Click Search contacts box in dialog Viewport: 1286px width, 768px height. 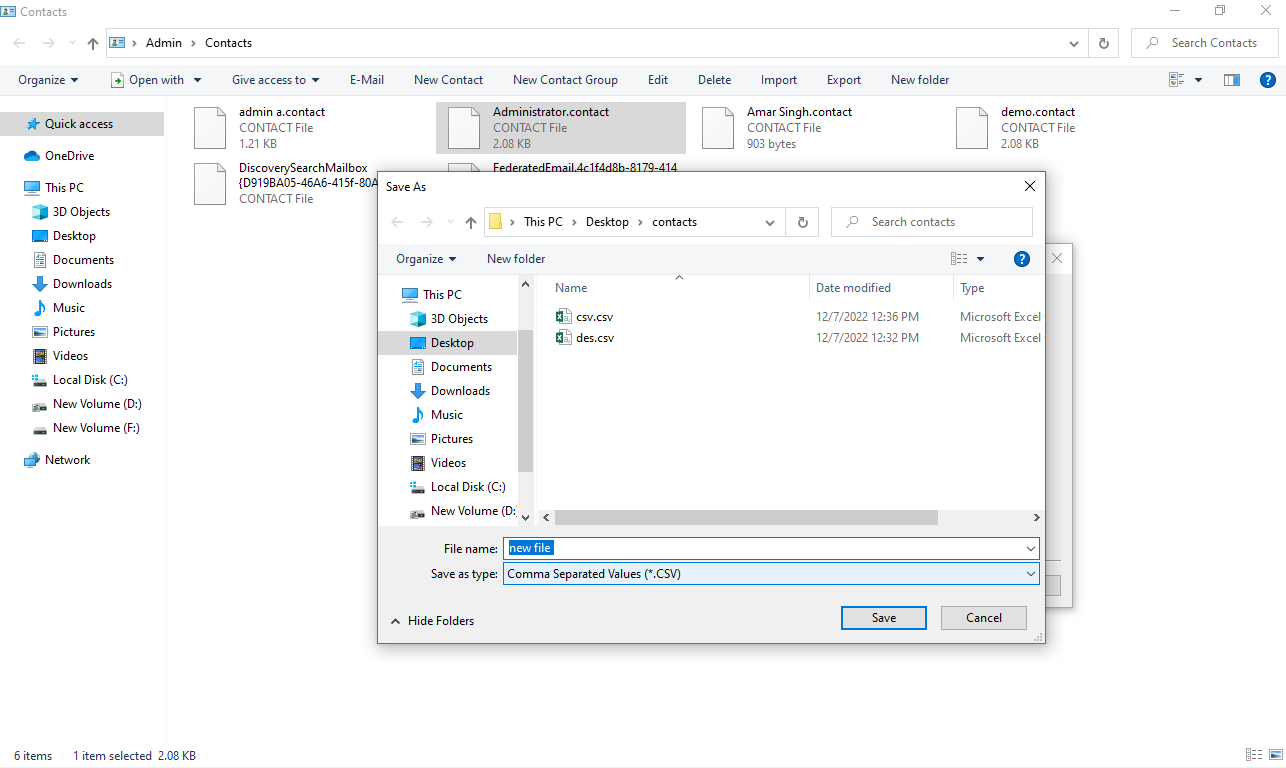(932, 222)
